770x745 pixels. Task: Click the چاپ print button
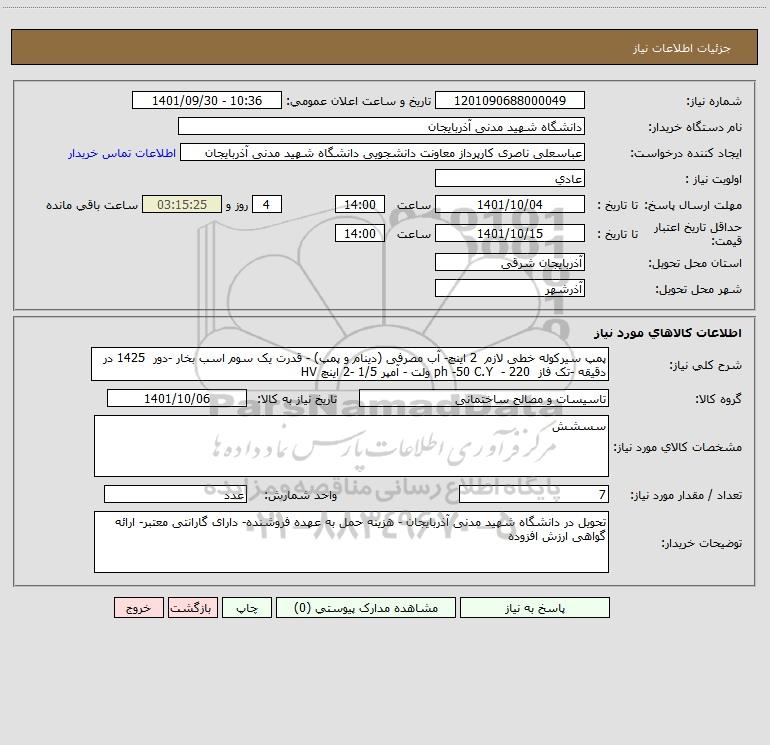pyautogui.click(x=247, y=607)
